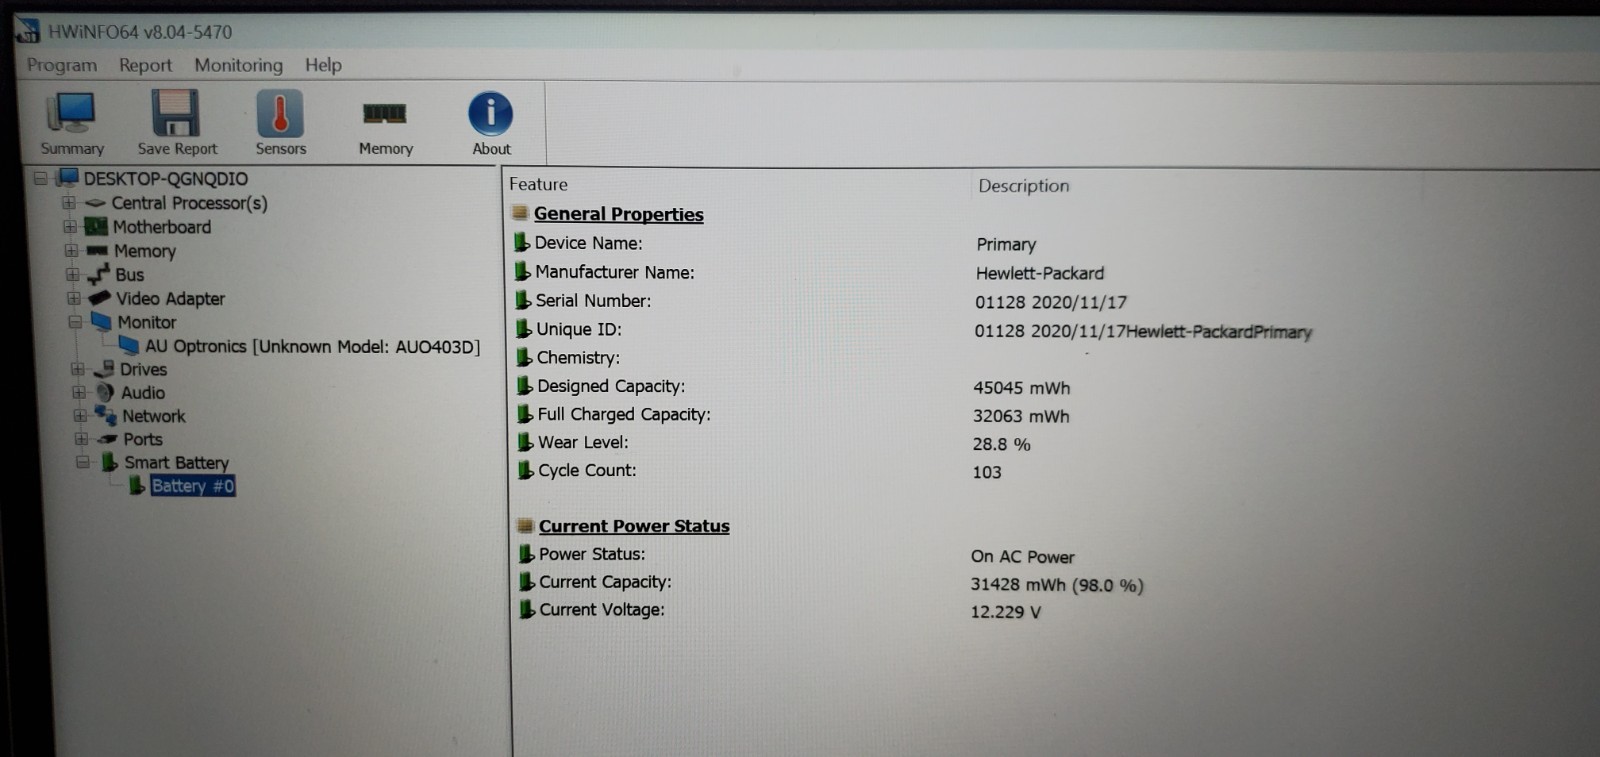The image size is (1600, 757).
Task: Click the Hewlett-Packard manufacturer value
Action: click(x=1040, y=273)
